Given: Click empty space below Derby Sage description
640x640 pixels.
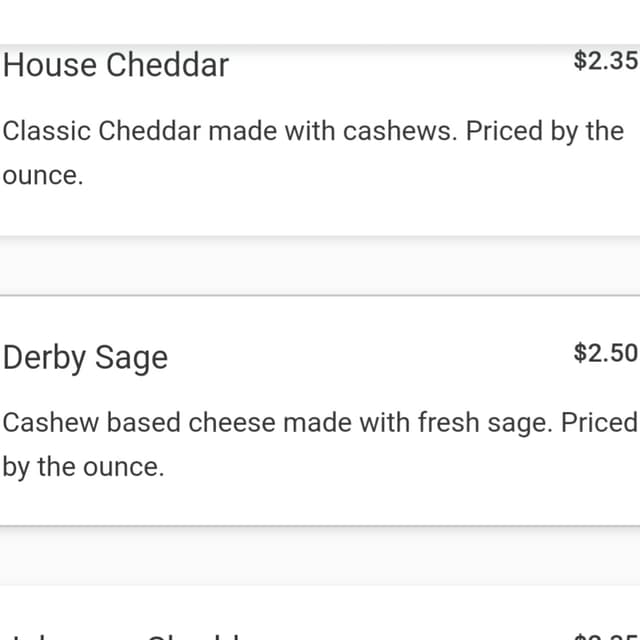Looking at the screenshot, I should point(320,504).
